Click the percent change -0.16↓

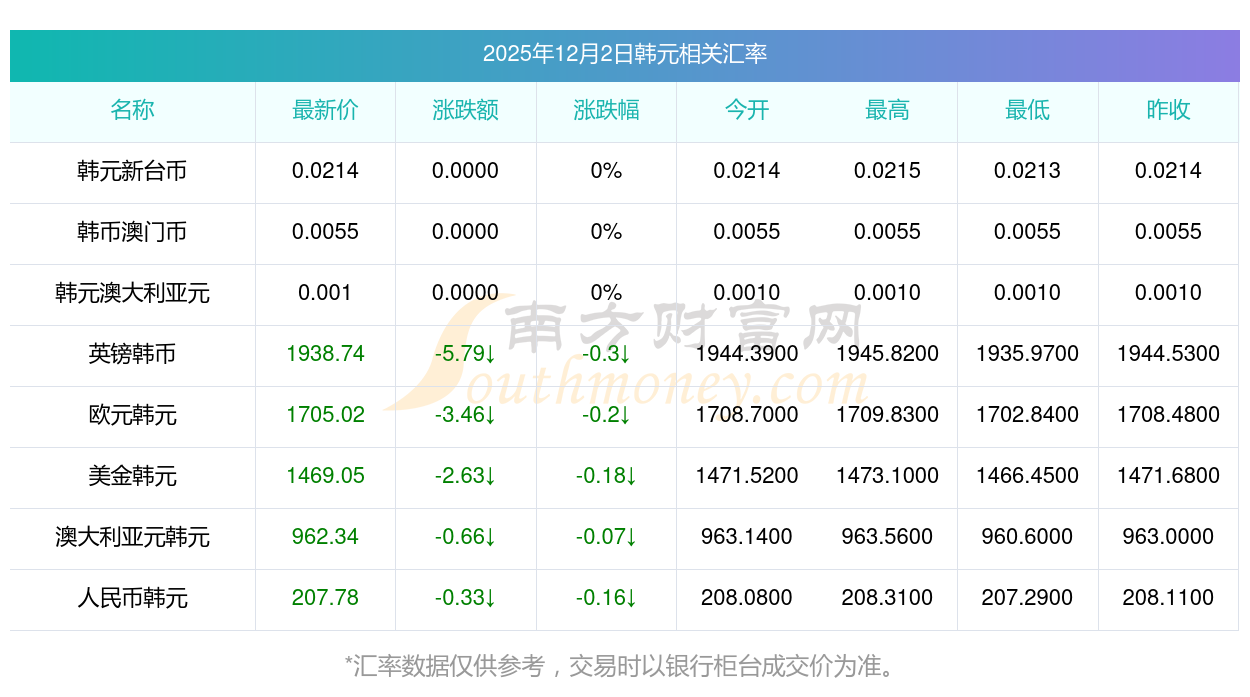(x=606, y=598)
